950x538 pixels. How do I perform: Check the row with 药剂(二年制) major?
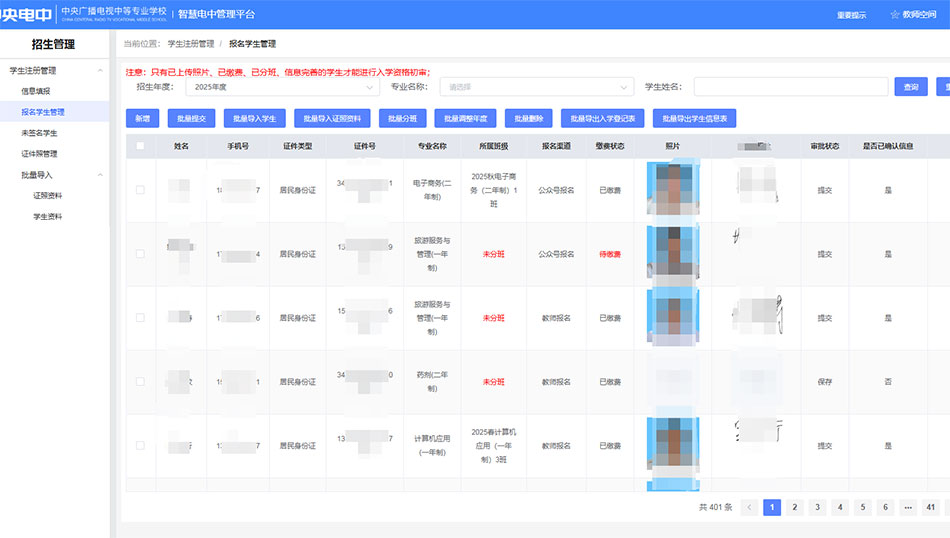point(140,382)
